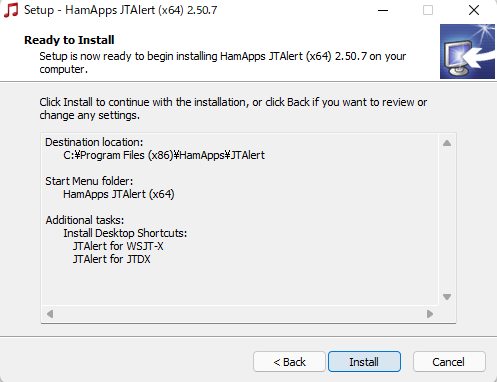This screenshot has width=497, height=382.
Task: Click the JTAlert music note title icon
Action: (x=11, y=10)
